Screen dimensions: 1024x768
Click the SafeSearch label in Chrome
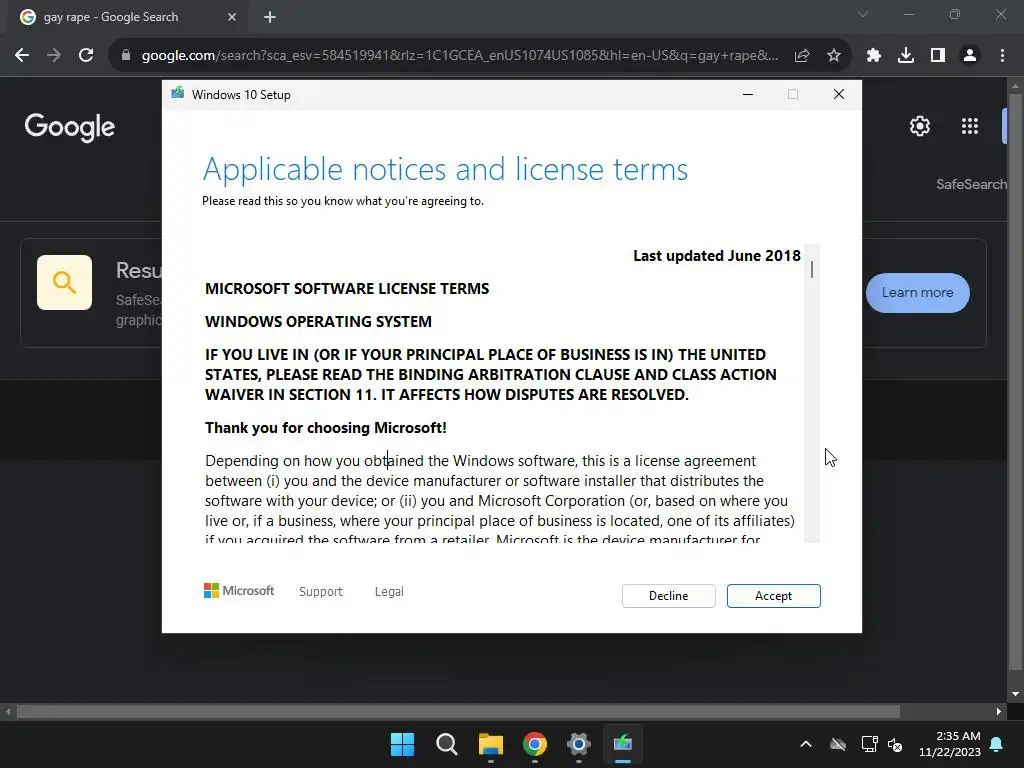(x=972, y=184)
